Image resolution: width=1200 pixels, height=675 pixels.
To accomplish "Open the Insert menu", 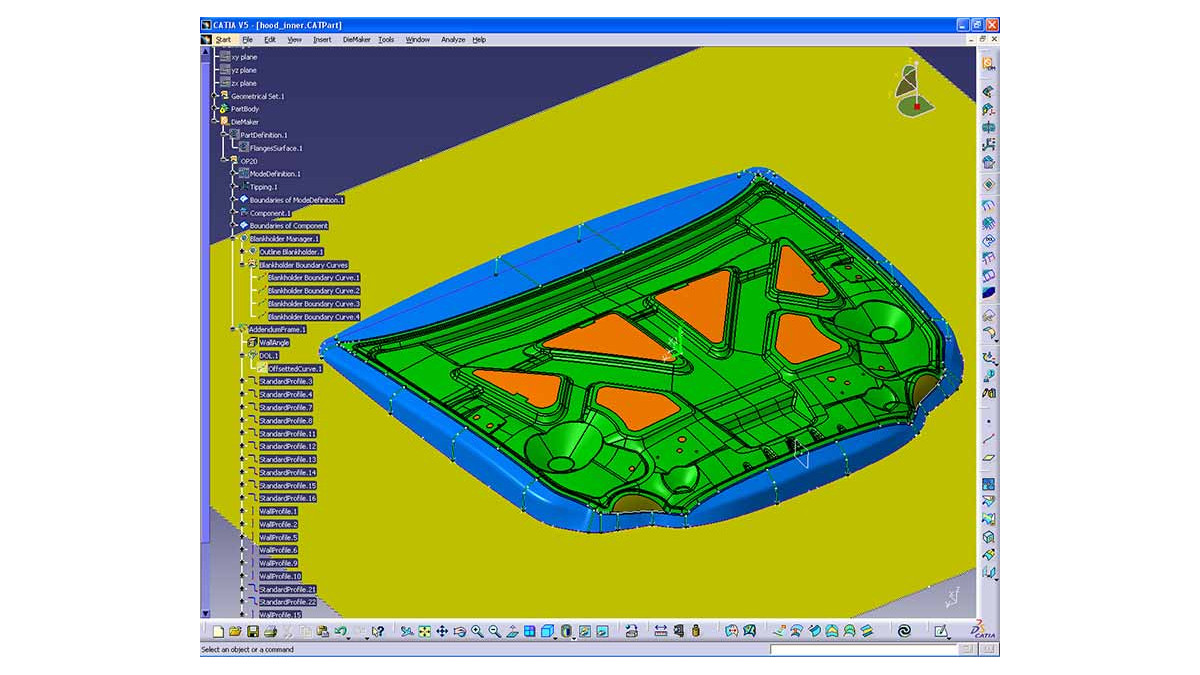I will (322, 40).
